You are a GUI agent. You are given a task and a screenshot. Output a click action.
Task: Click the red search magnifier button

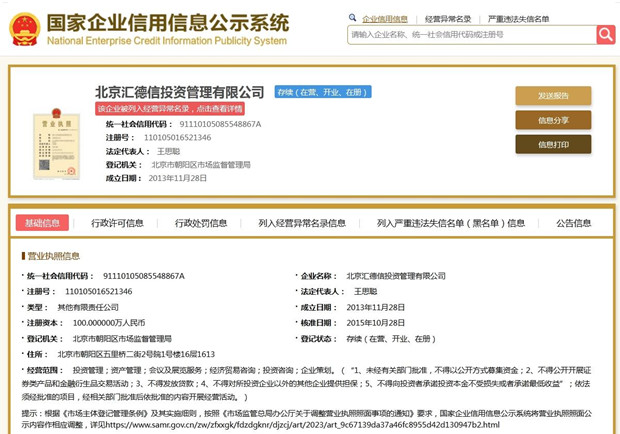[605, 35]
